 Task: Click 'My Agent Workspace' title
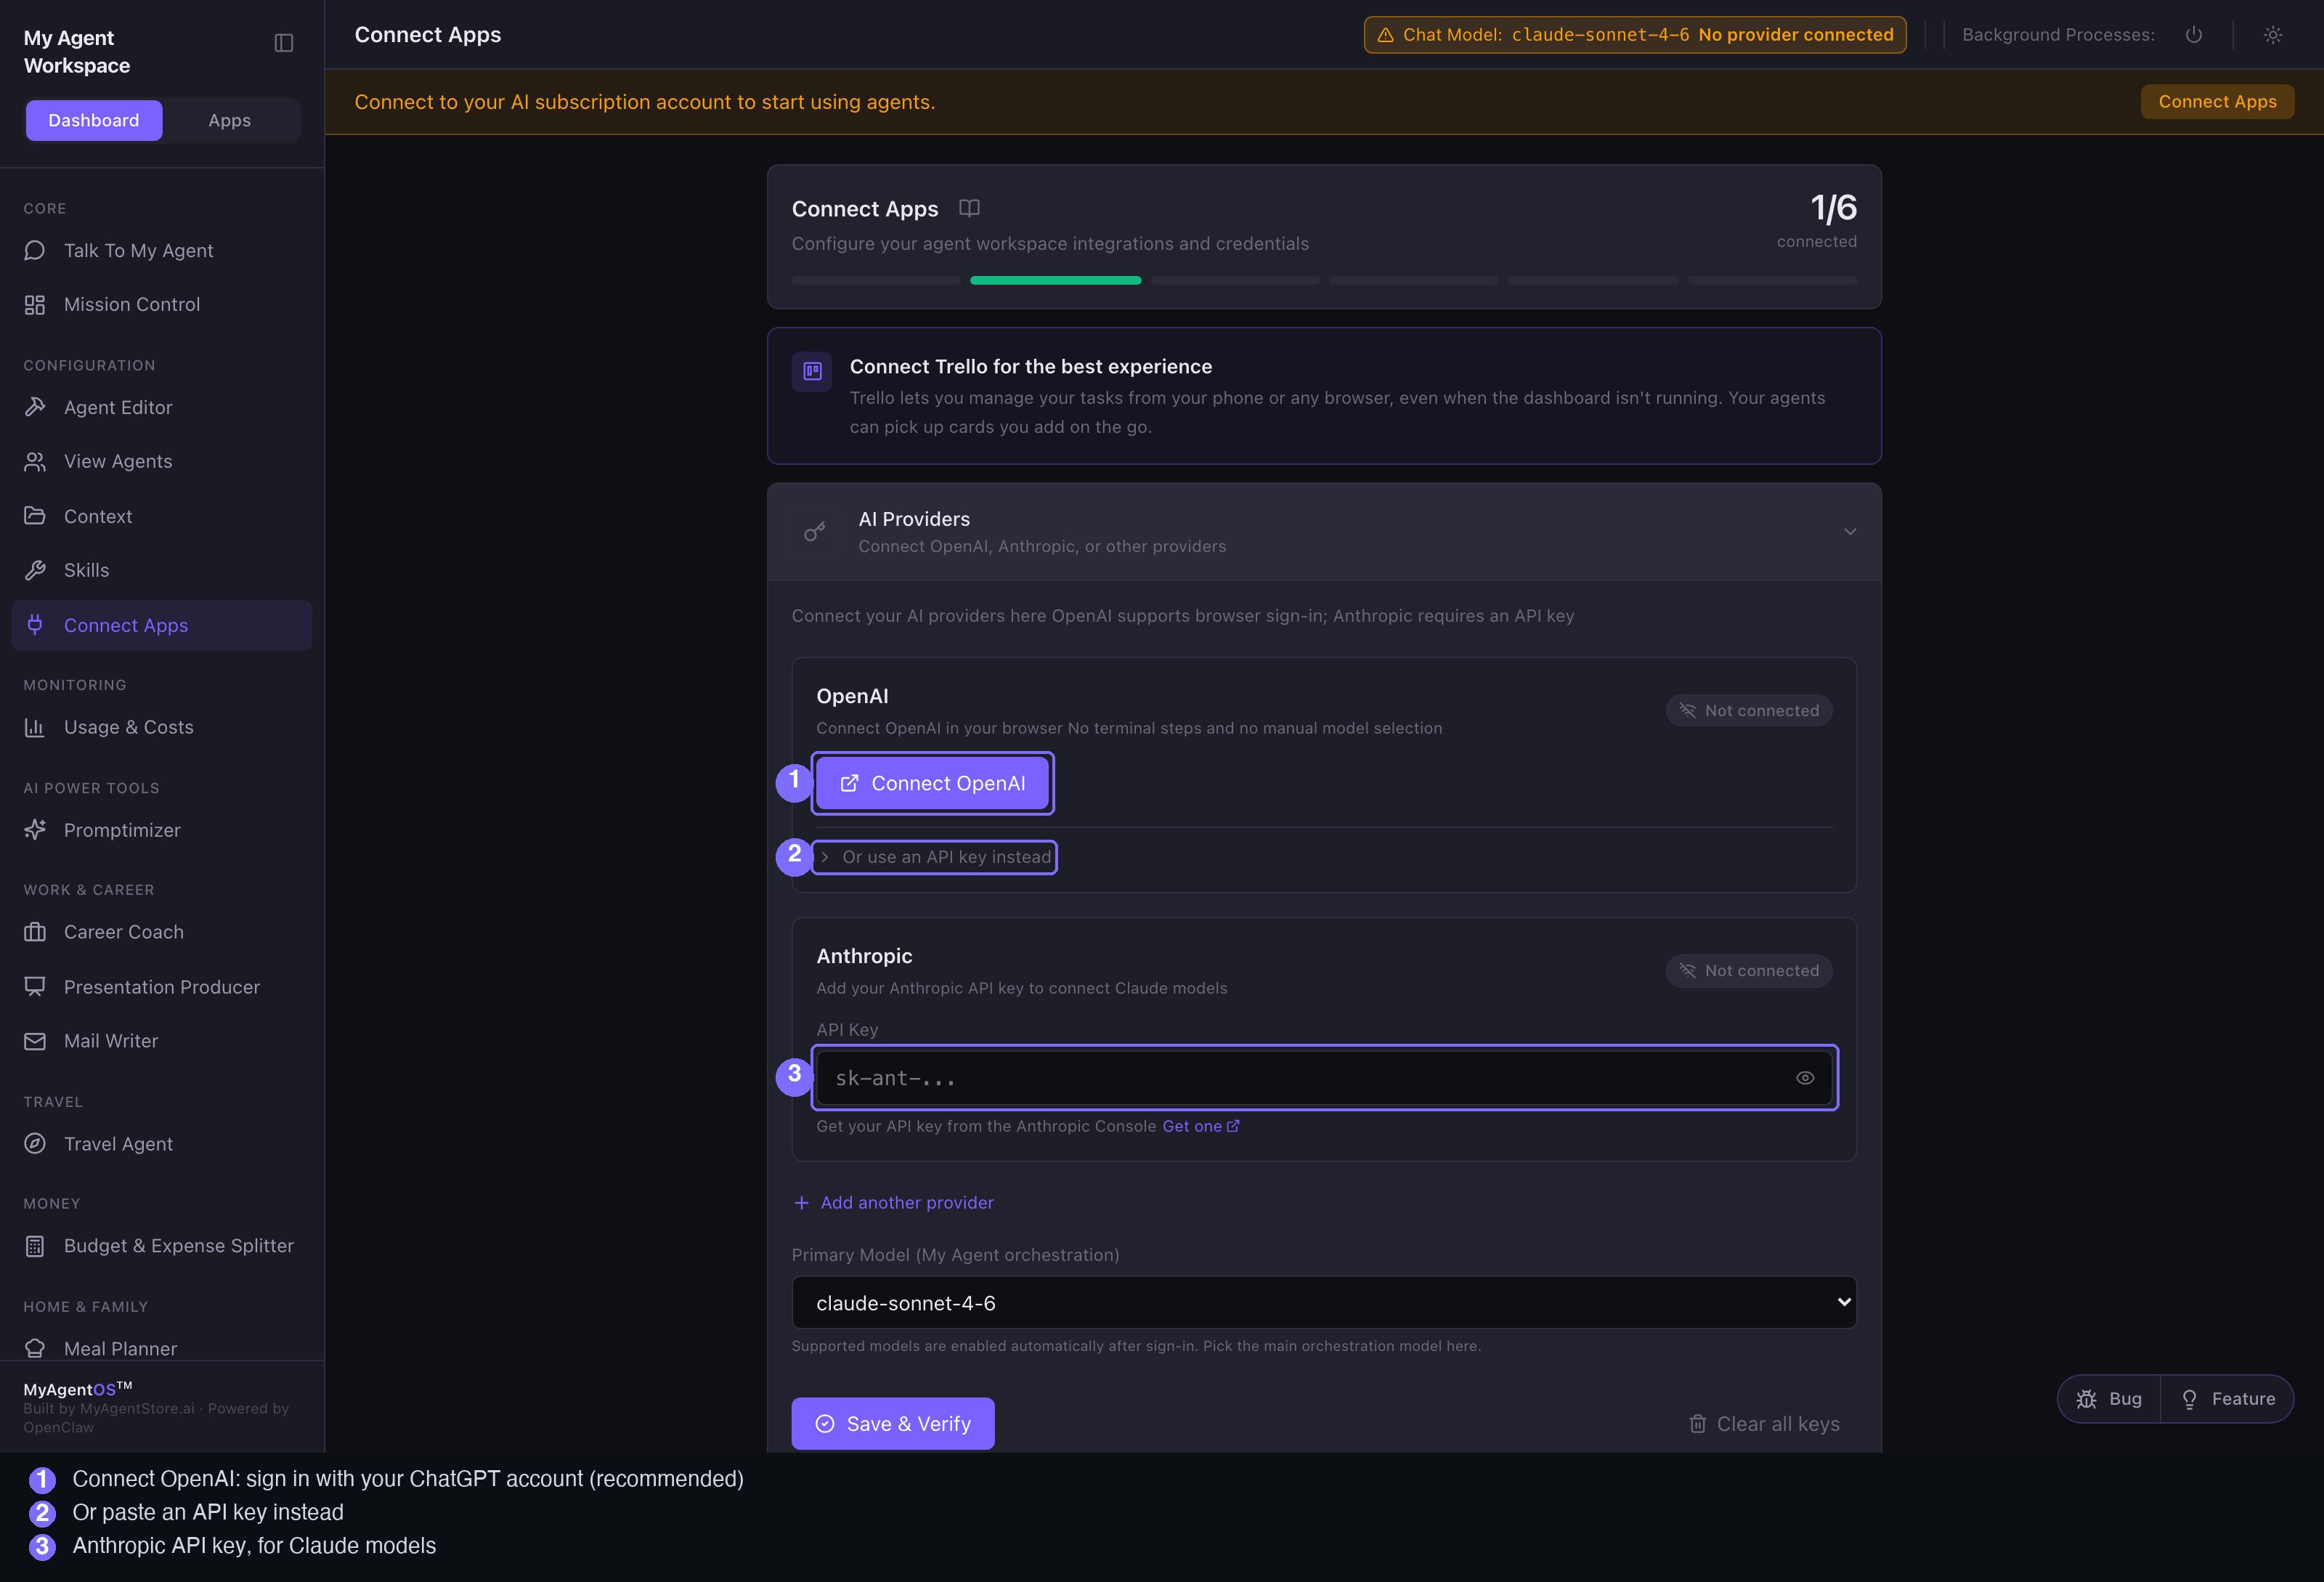(x=77, y=52)
